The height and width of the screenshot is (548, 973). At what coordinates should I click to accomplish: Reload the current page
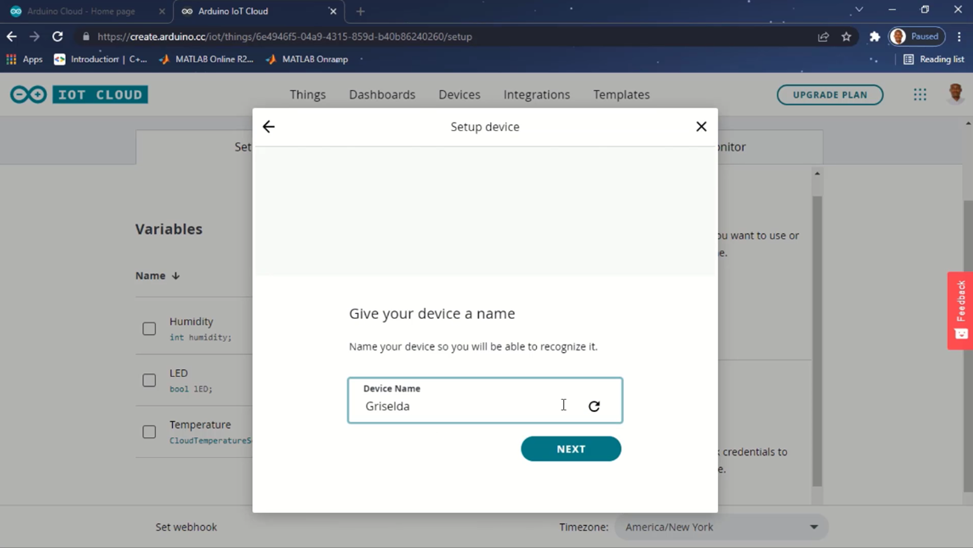click(57, 37)
